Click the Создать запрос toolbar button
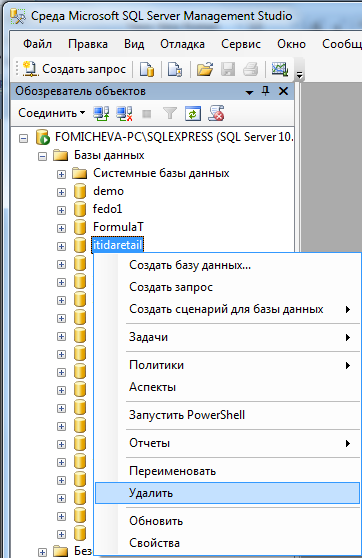This screenshot has height=558, width=362. 74,69
